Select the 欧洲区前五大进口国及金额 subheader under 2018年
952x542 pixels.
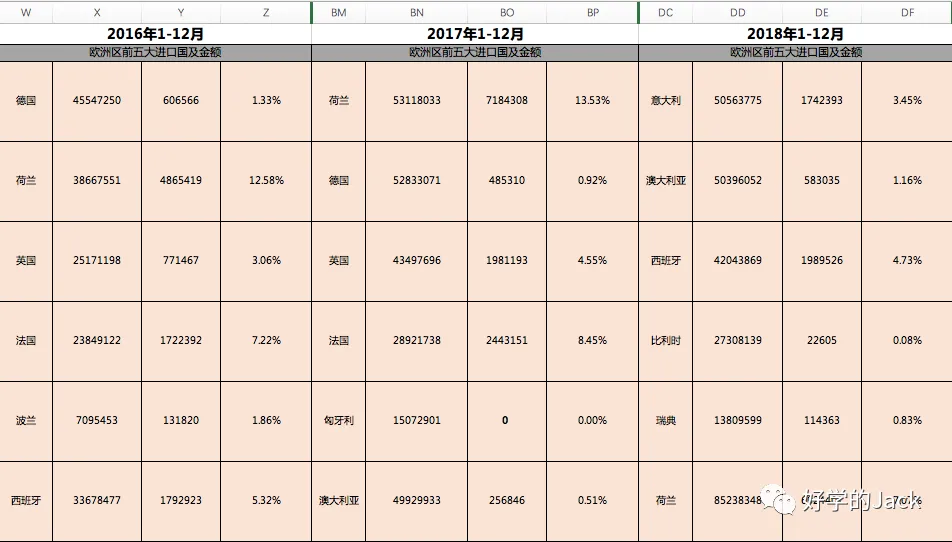[x=795, y=53]
